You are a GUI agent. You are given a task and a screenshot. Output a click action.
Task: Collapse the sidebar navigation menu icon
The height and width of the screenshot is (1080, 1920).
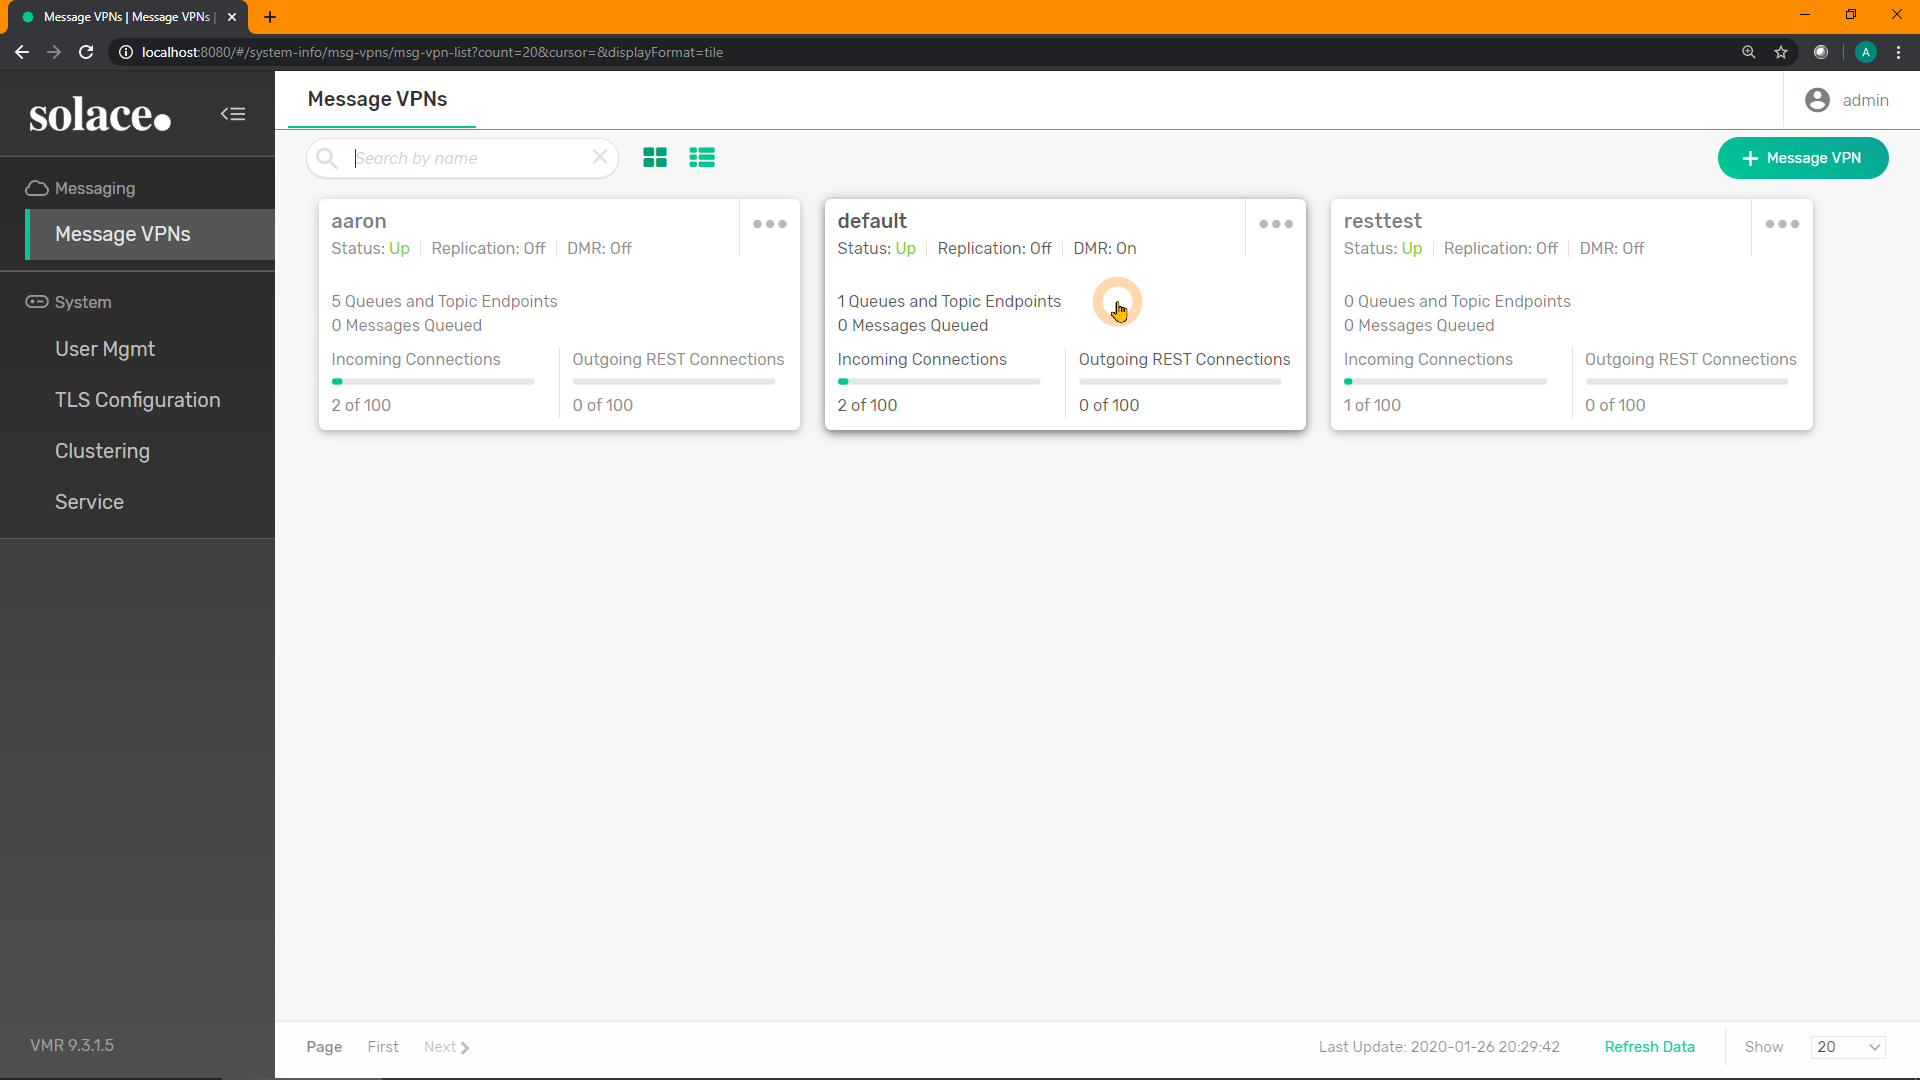[x=233, y=114]
